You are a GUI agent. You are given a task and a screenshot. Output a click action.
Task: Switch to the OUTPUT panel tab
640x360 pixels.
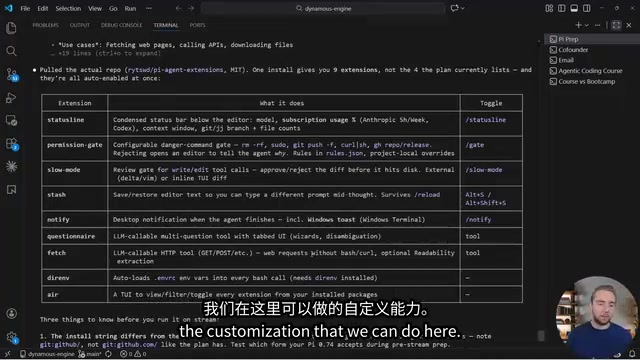80,25
